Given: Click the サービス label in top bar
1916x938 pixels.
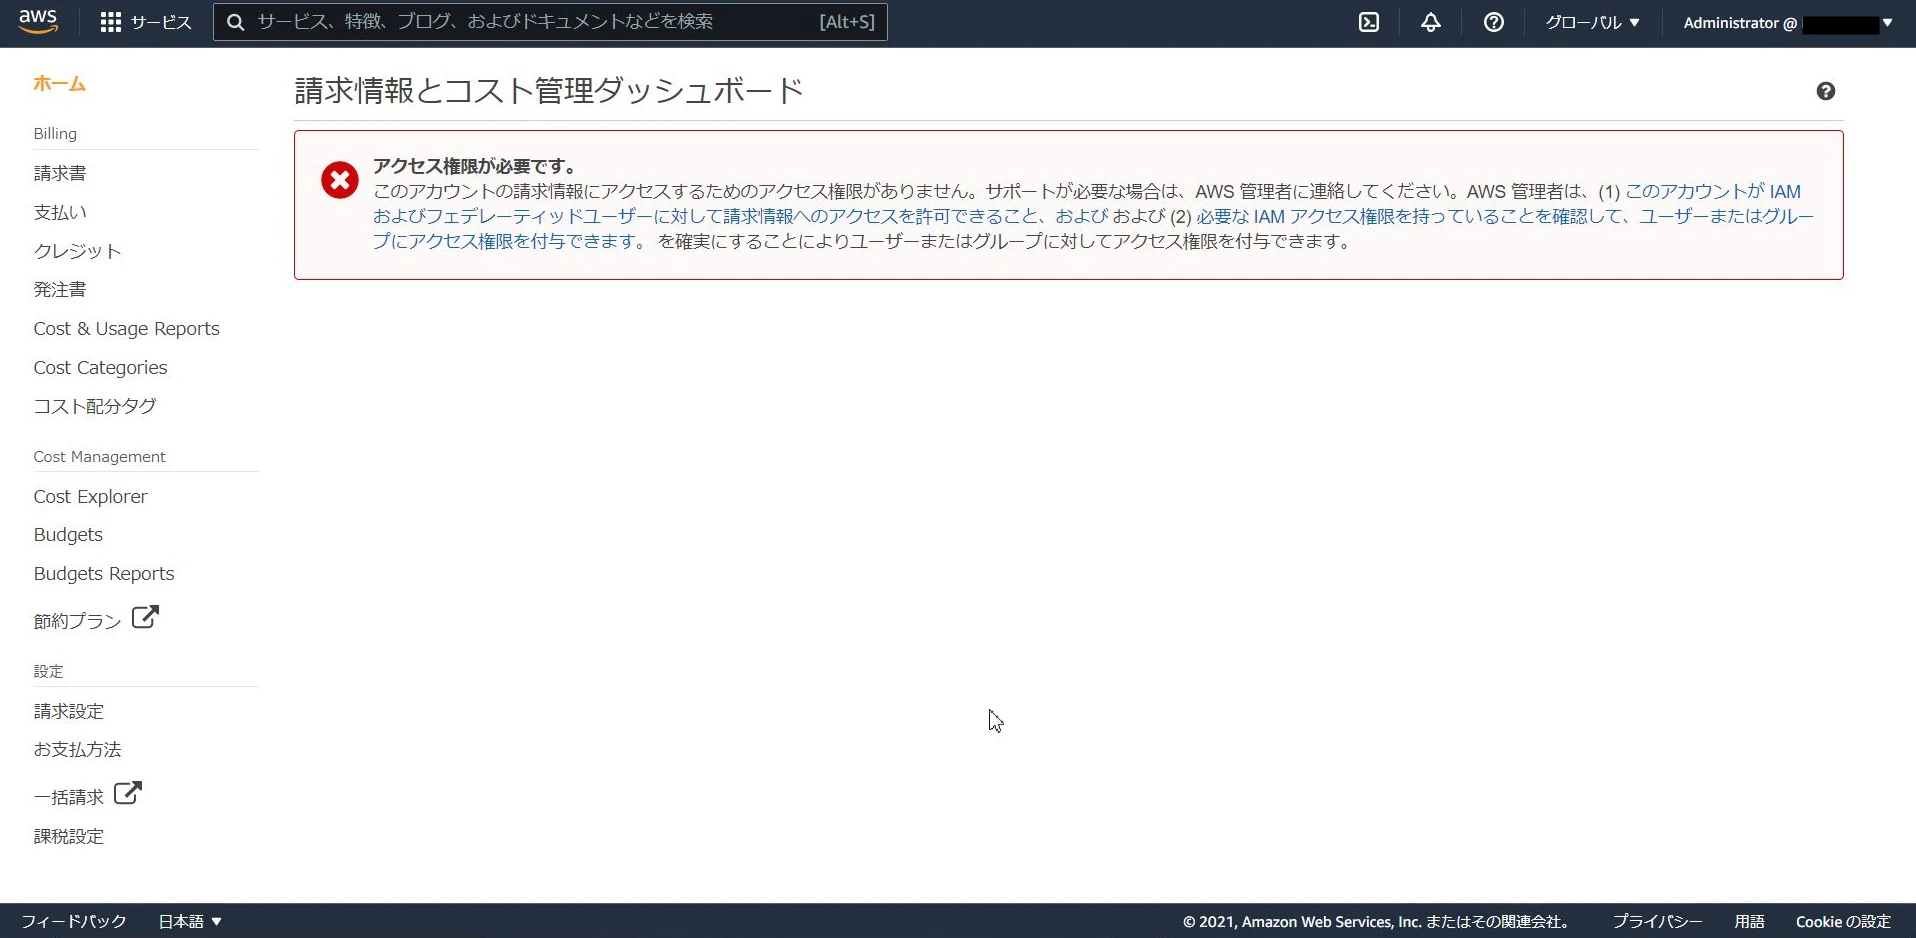Looking at the screenshot, I should (x=161, y=22).
